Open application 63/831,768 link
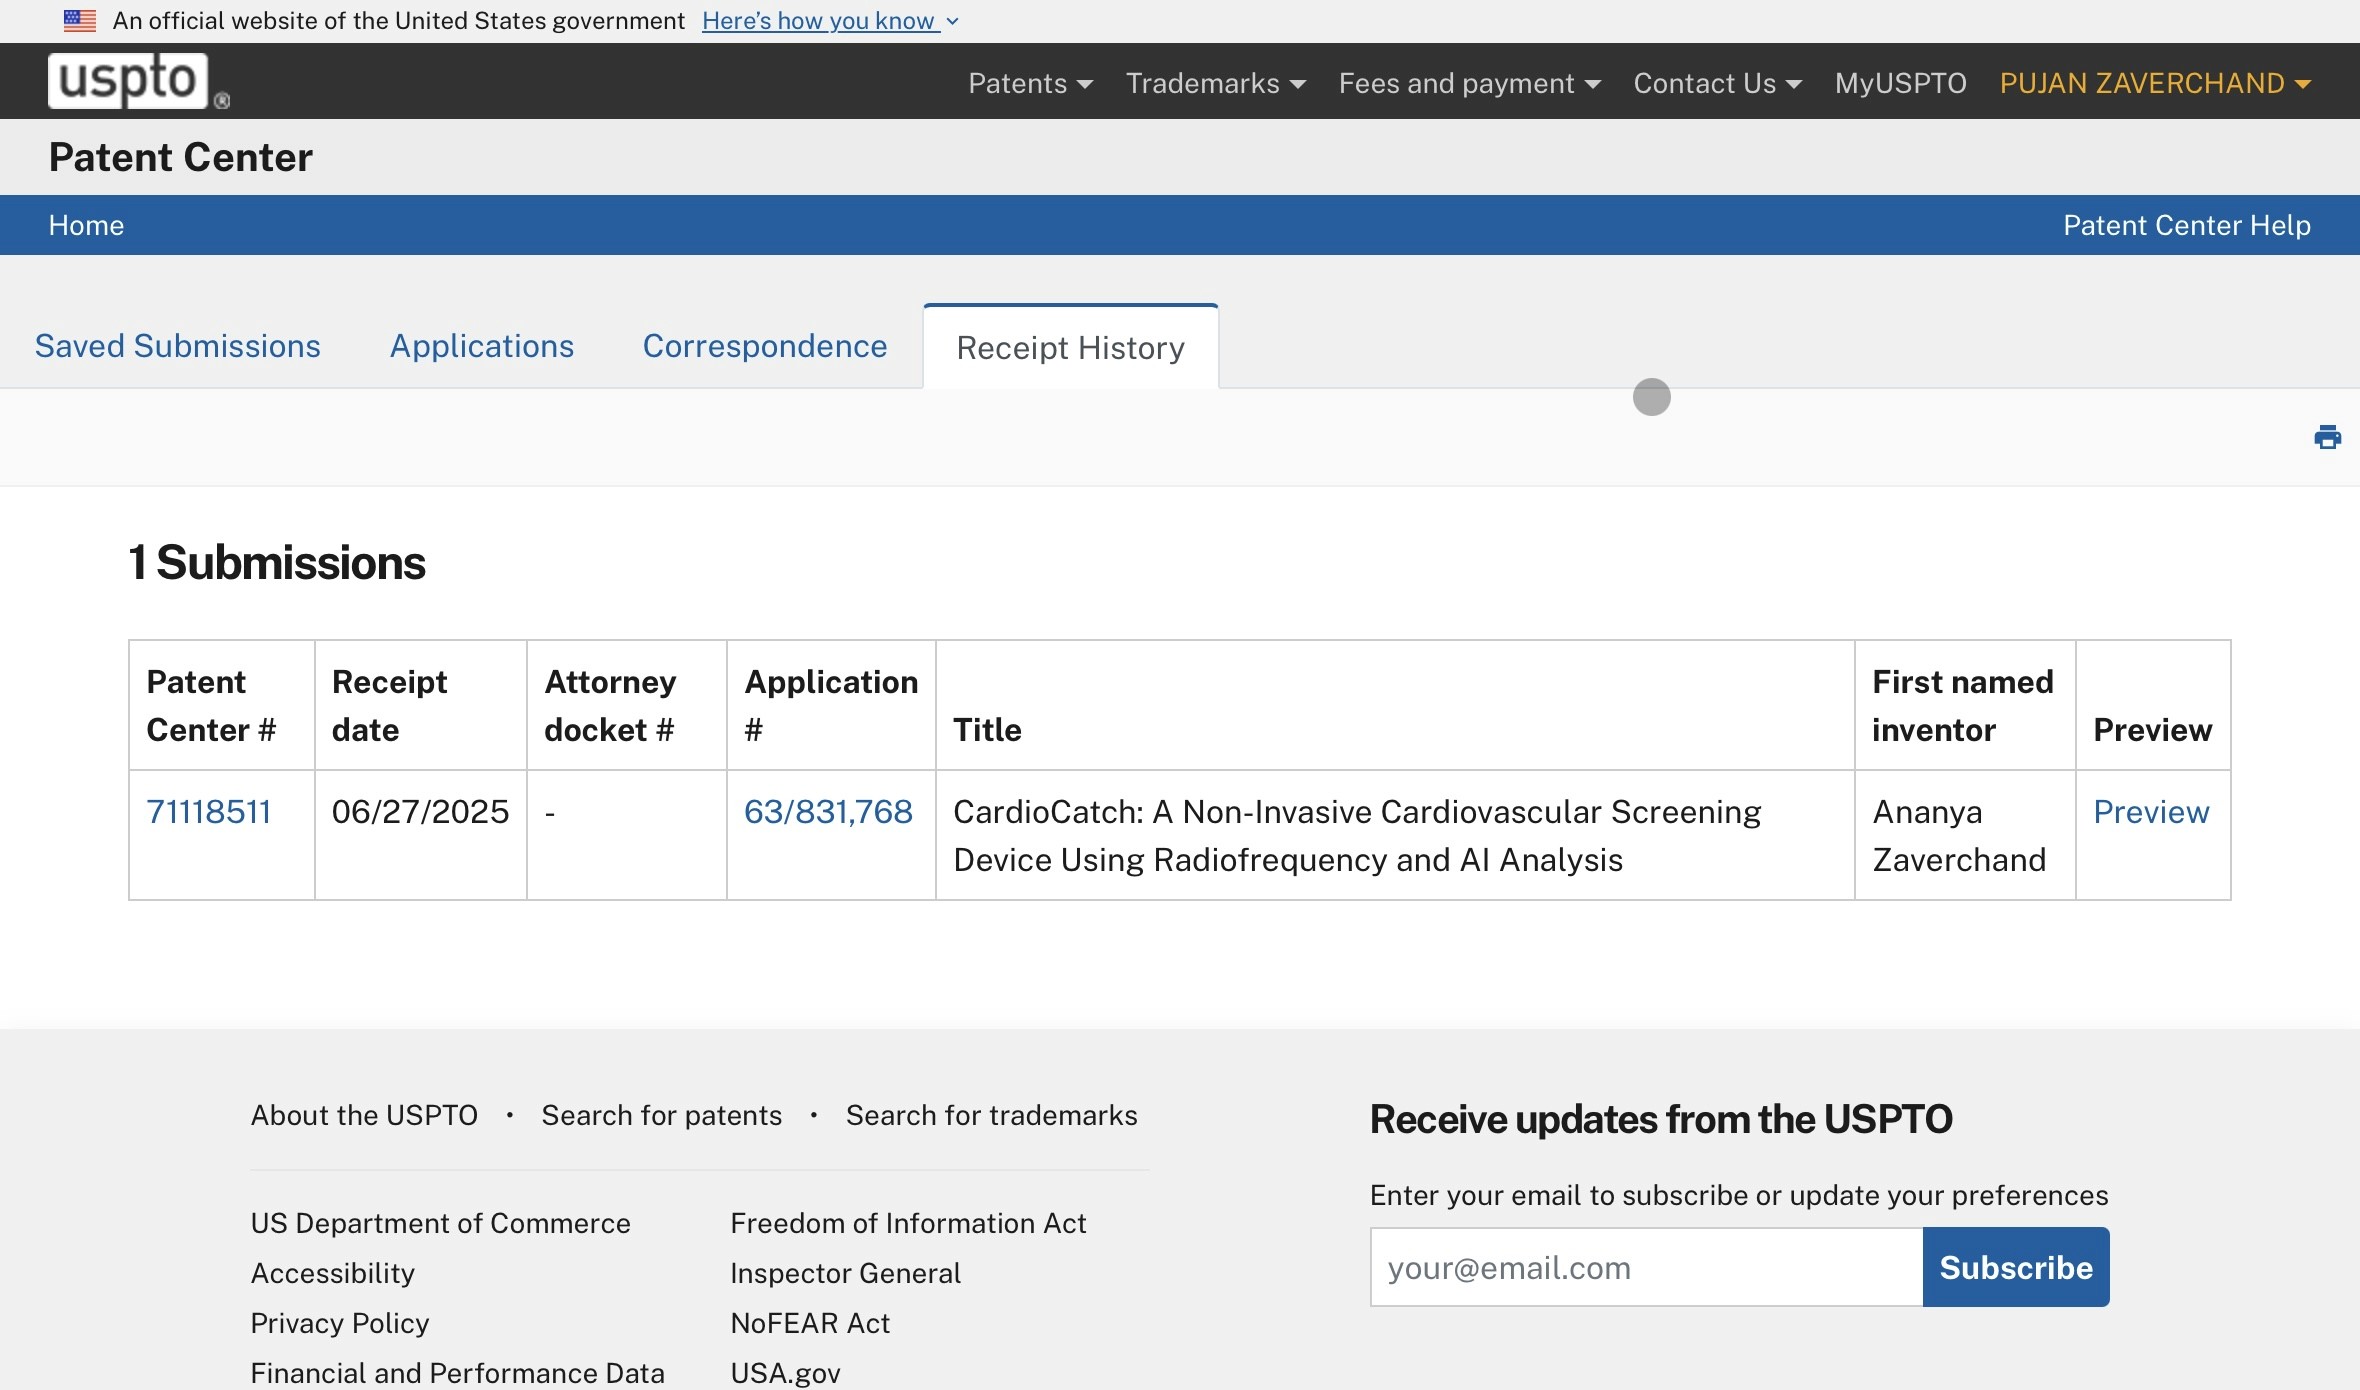The image size is (2360, 1390). [x=828, y=812]
